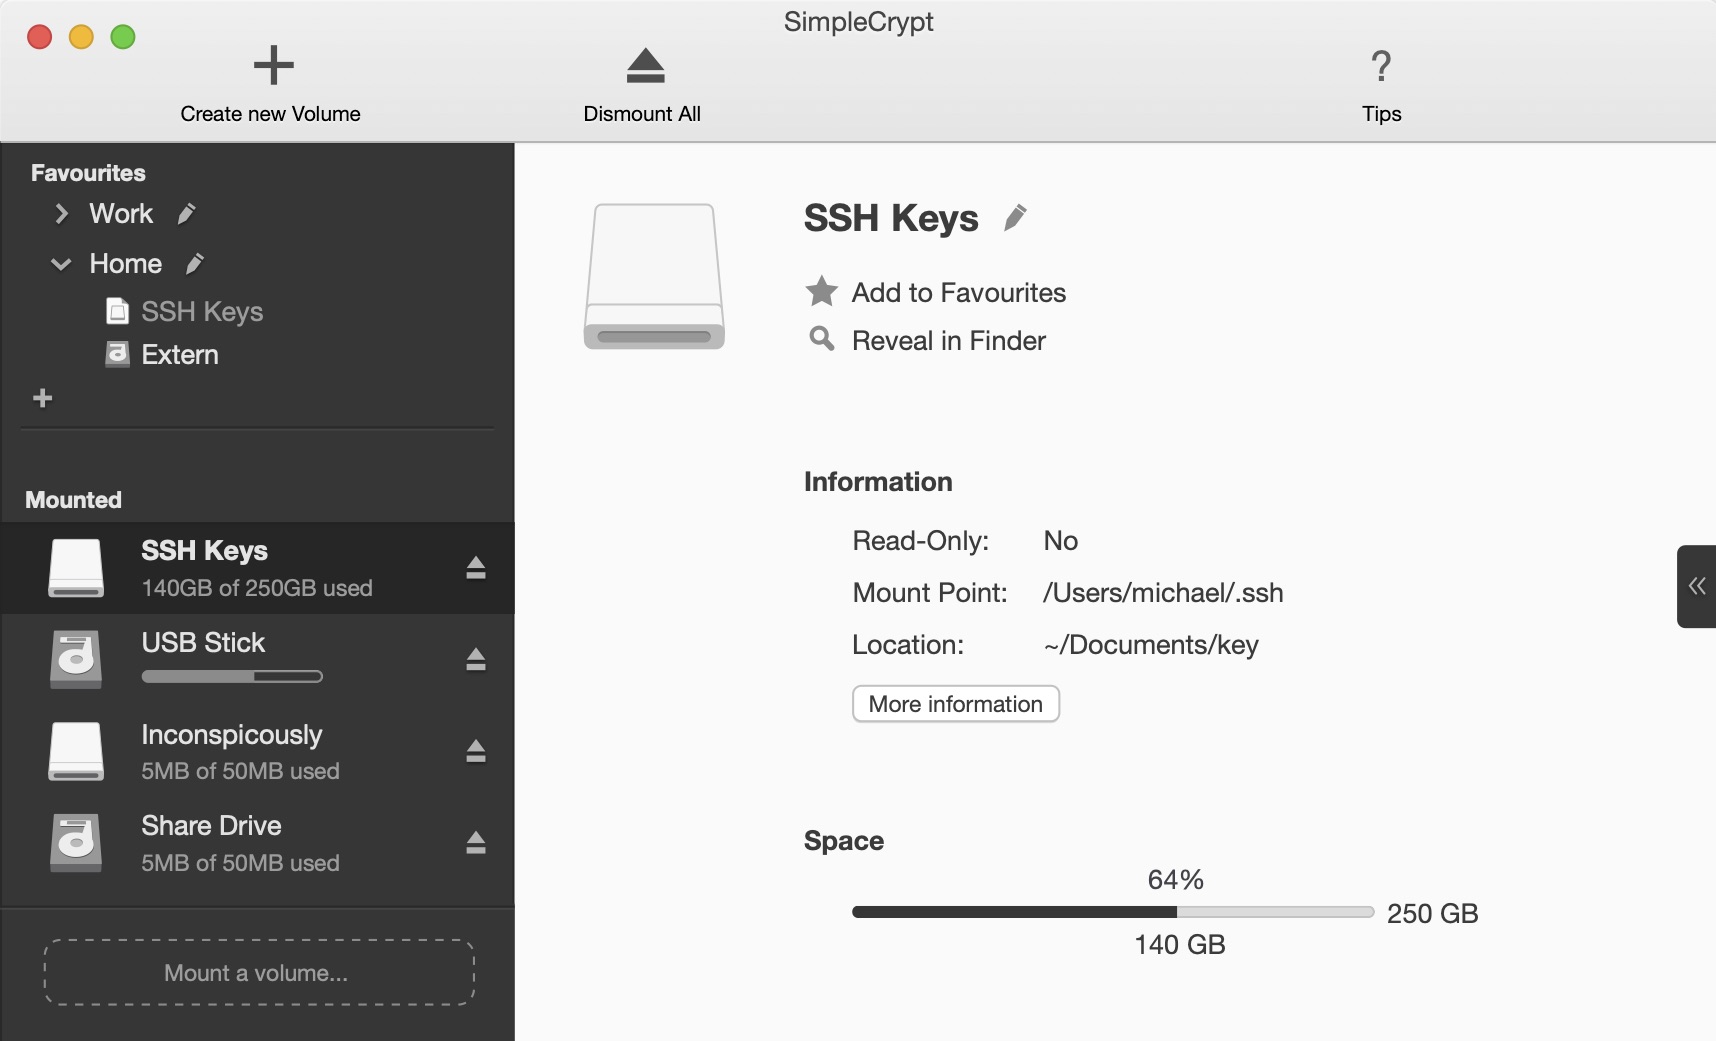
Task: Click the Create new Volume label
Action: click(270, 114)
